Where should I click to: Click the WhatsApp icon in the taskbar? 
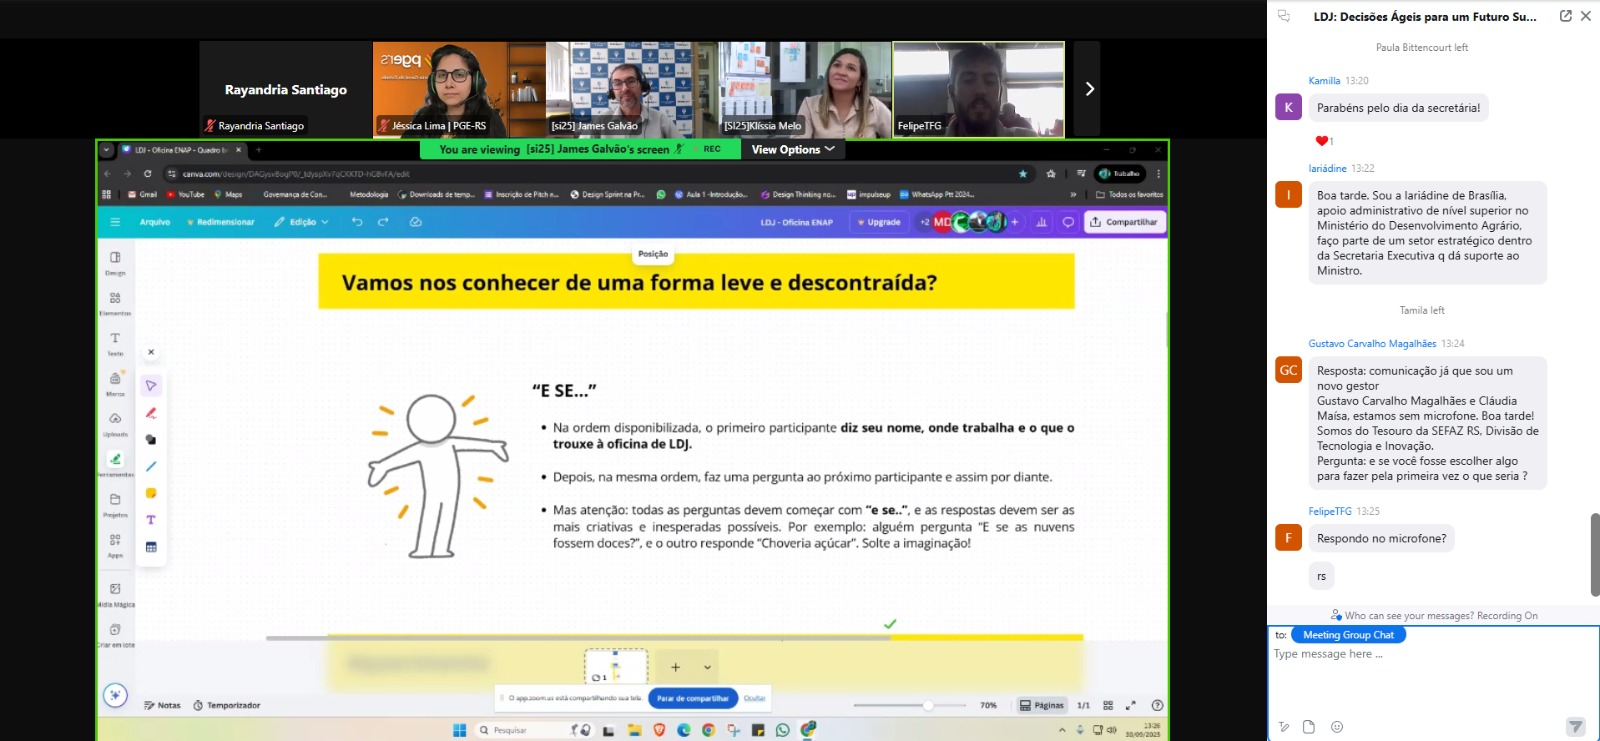click(x=782, y=730)
